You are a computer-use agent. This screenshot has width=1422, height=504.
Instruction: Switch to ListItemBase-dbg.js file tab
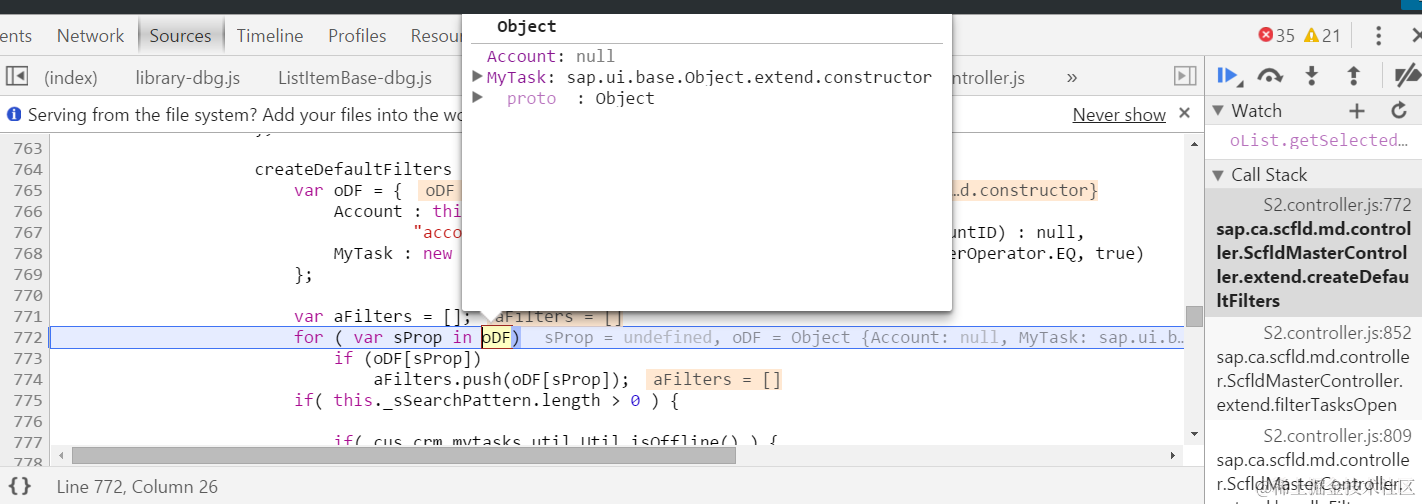(355, 77)
